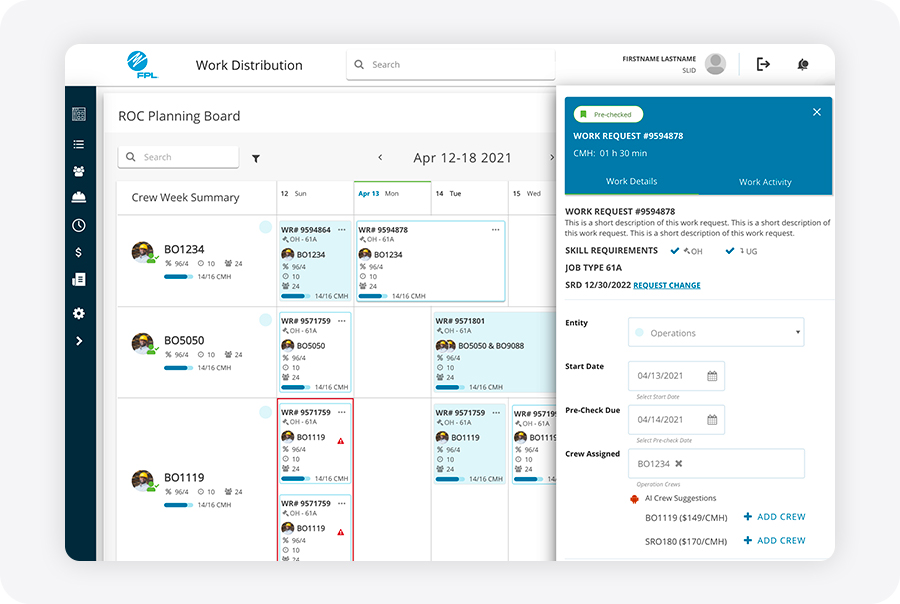Open the more menu on WR# 9594864 card
Image resolution: width=900 pixels, height=604 pixels.
pyautogui.click(x=342, y=230)
